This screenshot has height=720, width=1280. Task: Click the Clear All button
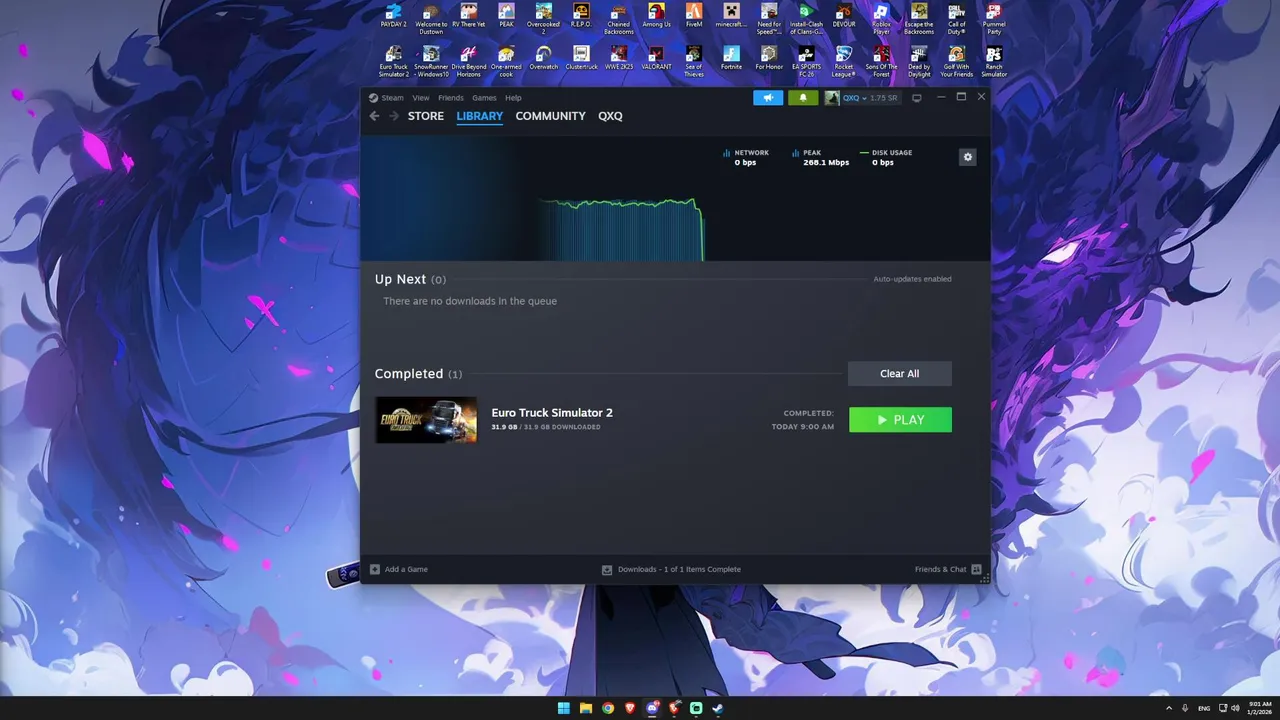(900, 374)
